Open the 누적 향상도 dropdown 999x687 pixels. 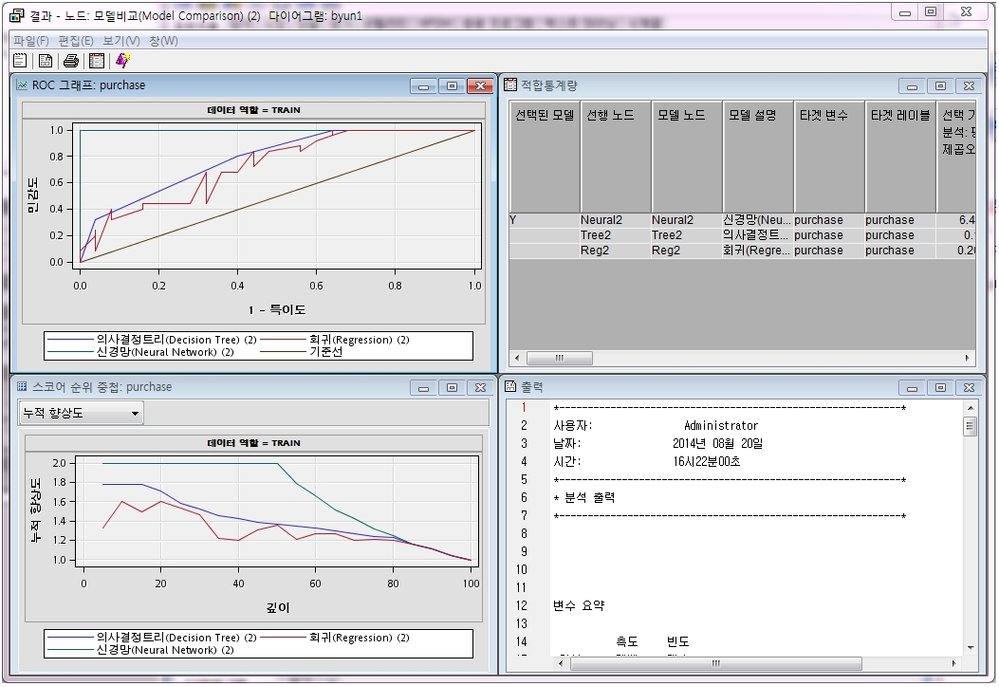80,413
